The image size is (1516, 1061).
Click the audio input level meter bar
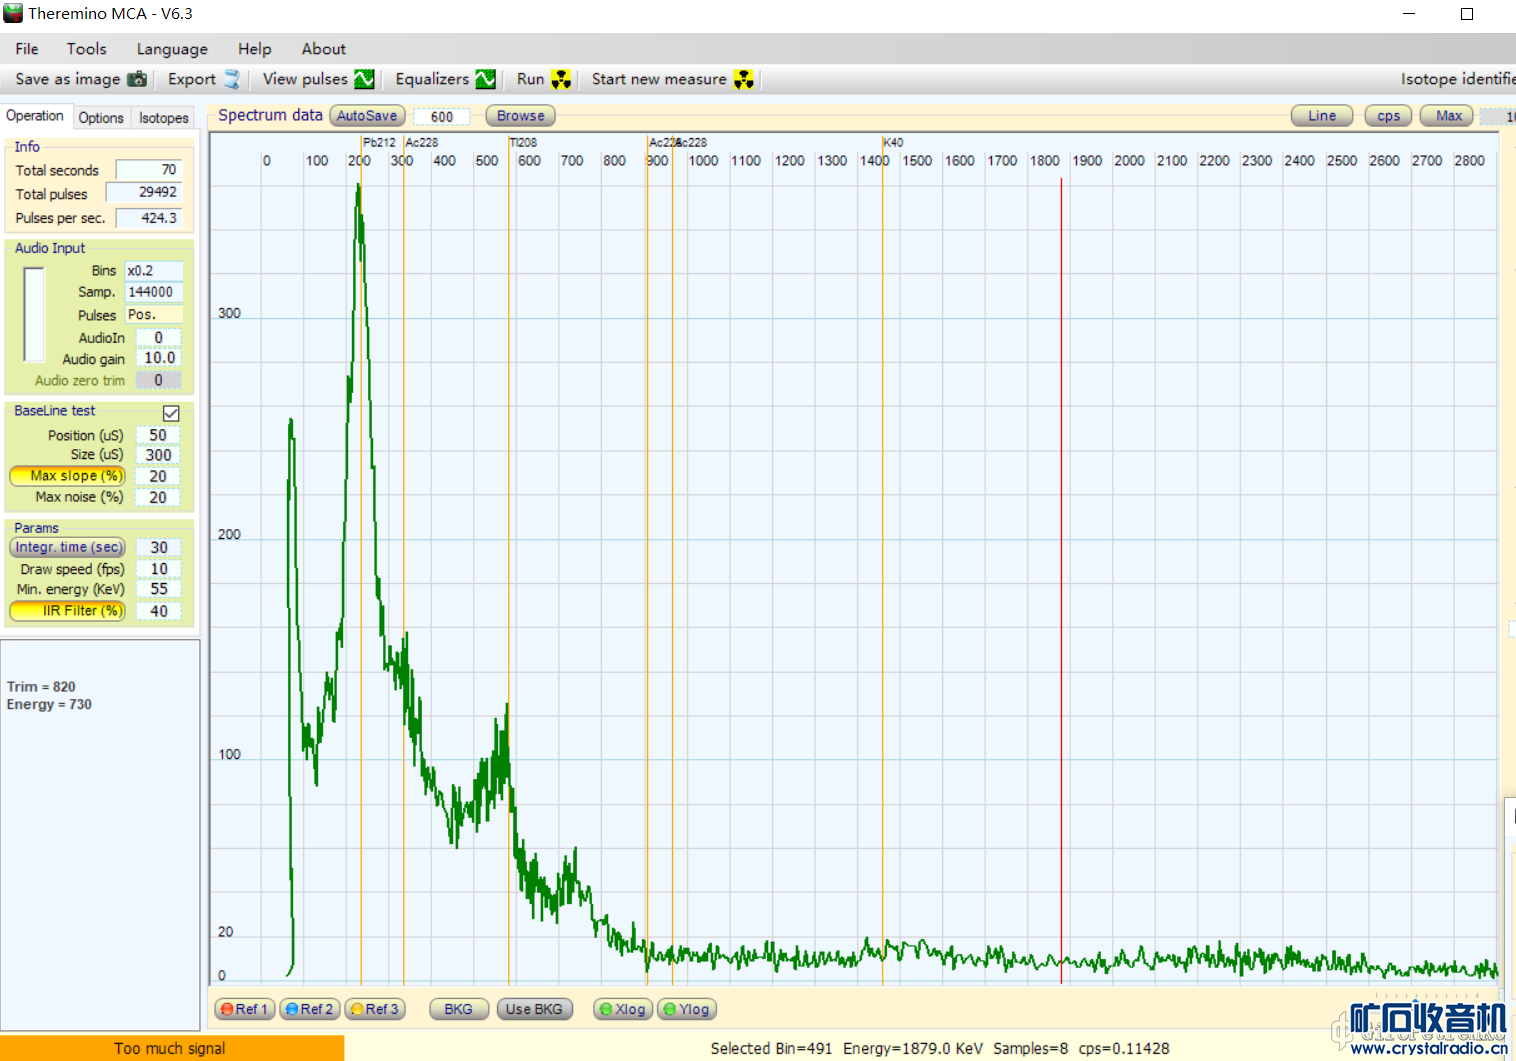point(34,314)
